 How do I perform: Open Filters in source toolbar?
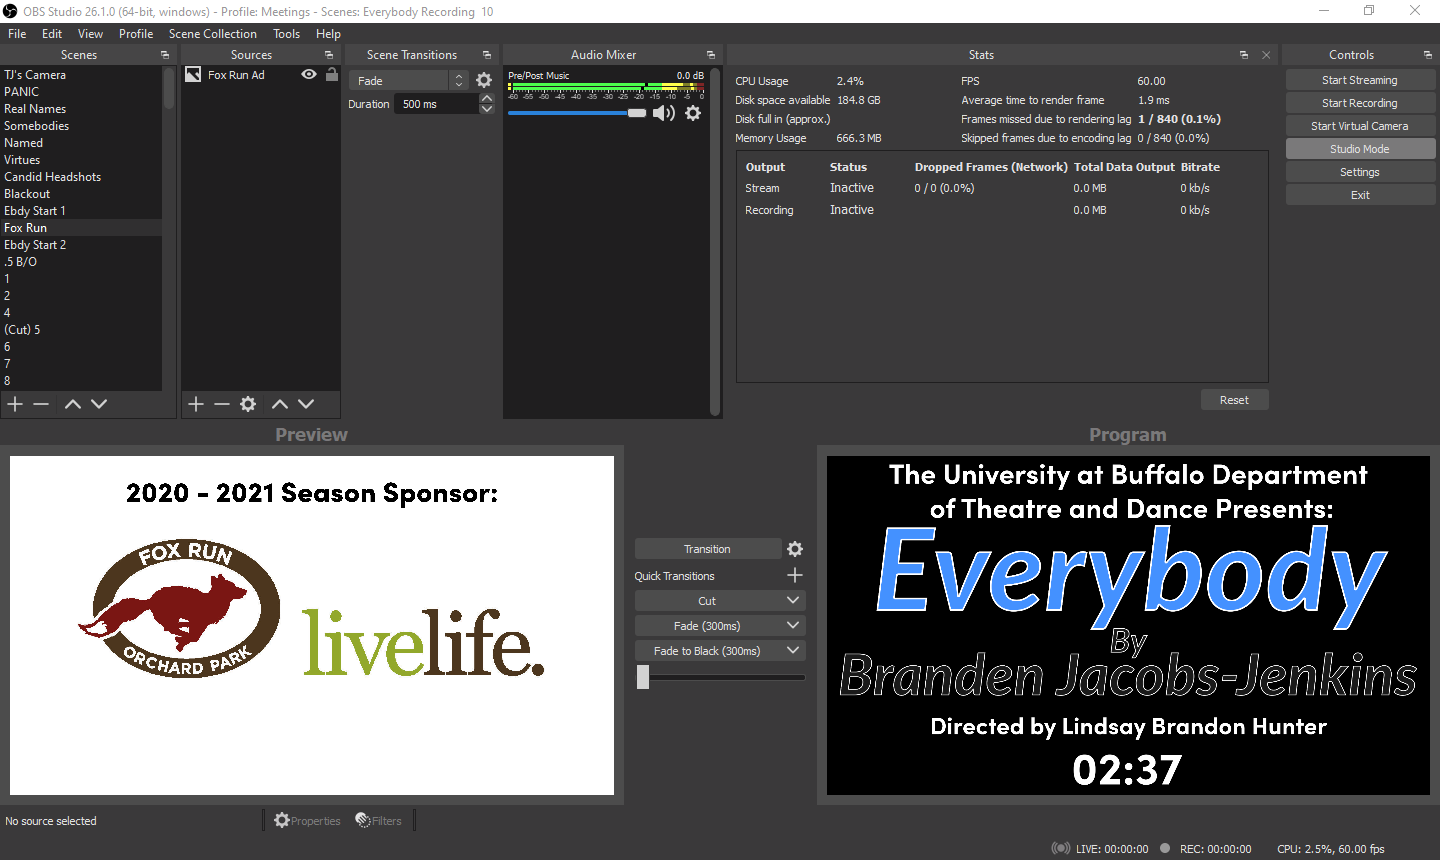tap(379, 821)
